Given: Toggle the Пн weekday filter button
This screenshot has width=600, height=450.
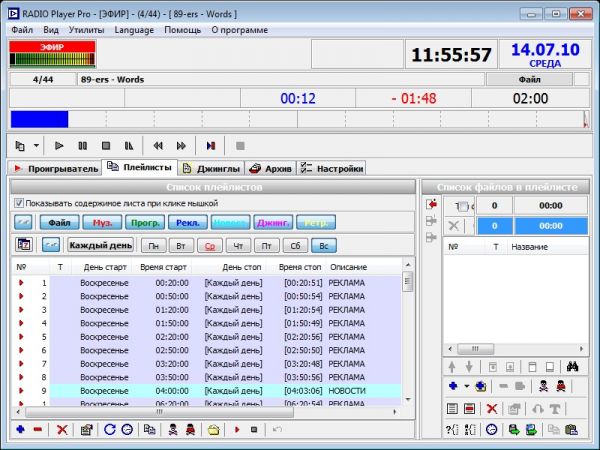Looking at the screenshot, I should click(153, 245).
